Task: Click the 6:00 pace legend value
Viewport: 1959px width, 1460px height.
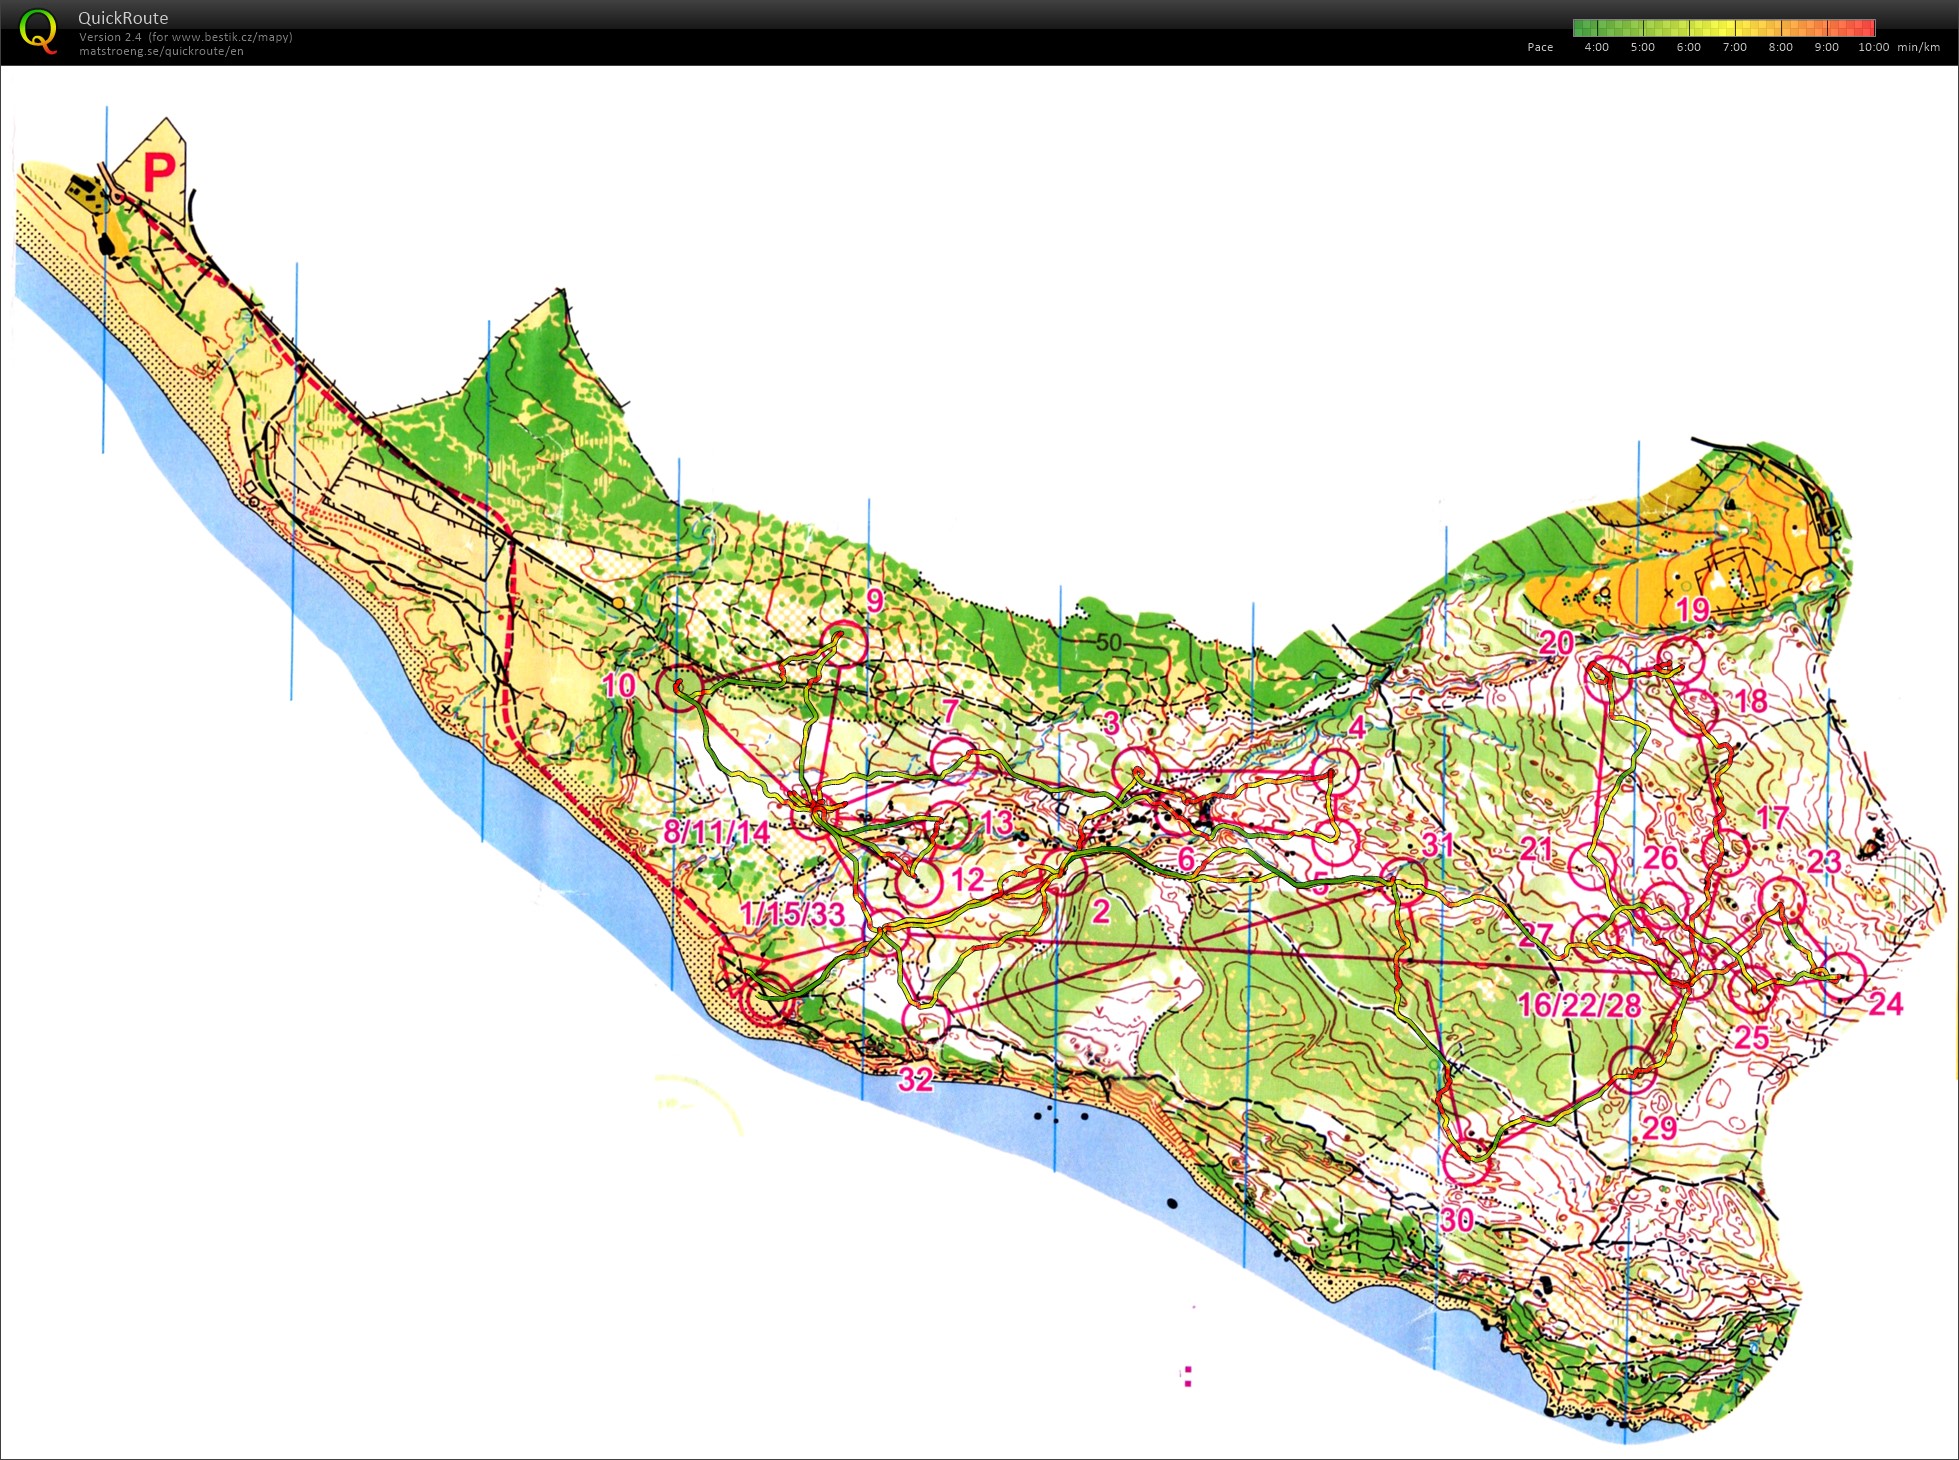Action: click(x=1688, y=47)
